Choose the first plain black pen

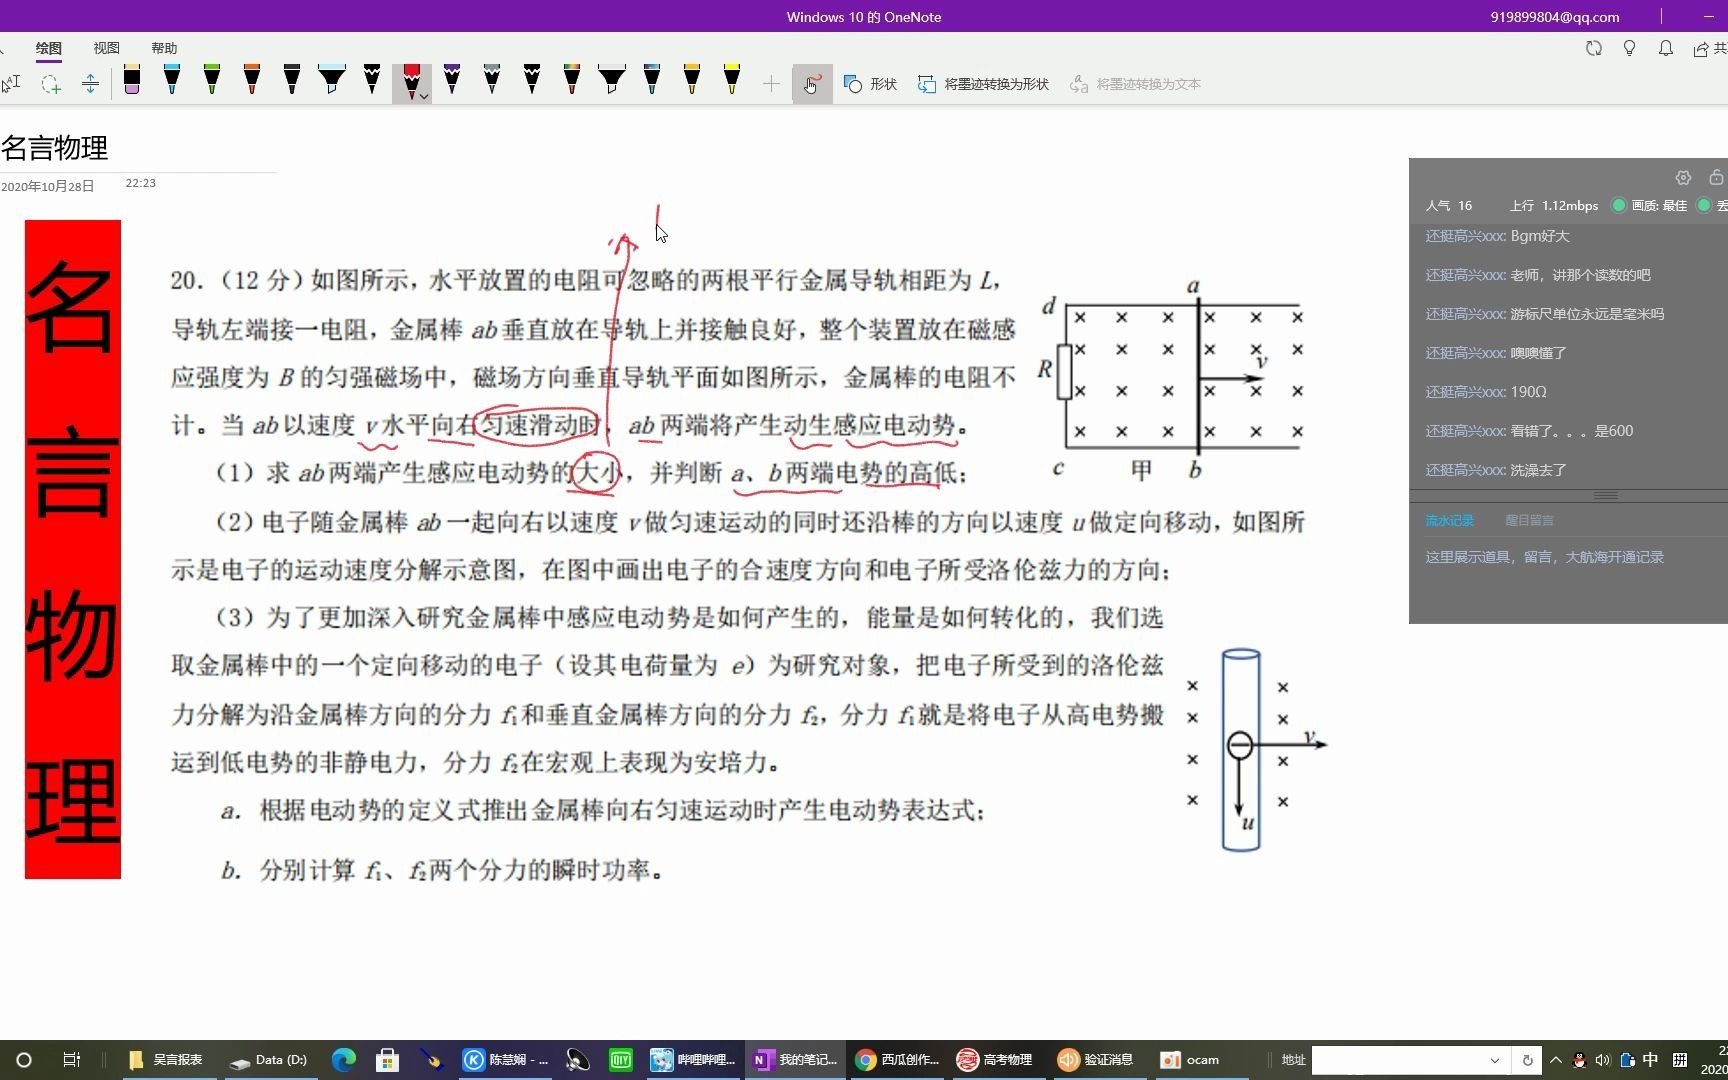pos(292,81)
